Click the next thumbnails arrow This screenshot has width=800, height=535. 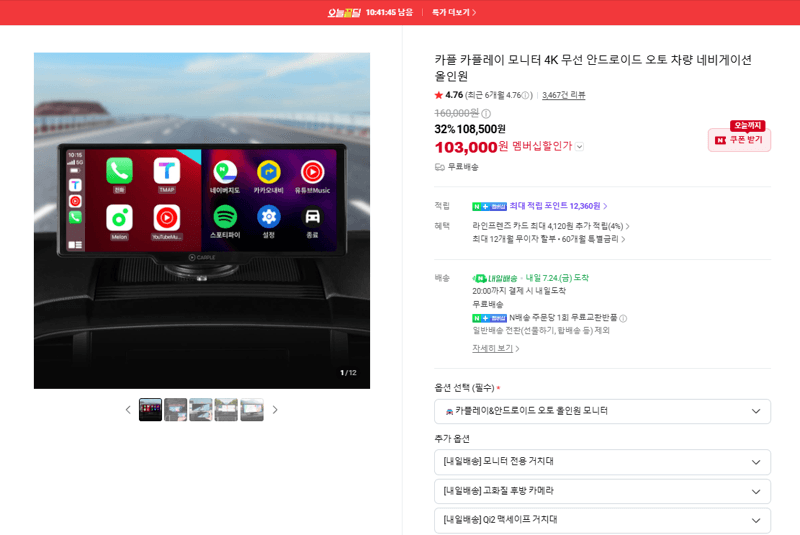point(275,410)
